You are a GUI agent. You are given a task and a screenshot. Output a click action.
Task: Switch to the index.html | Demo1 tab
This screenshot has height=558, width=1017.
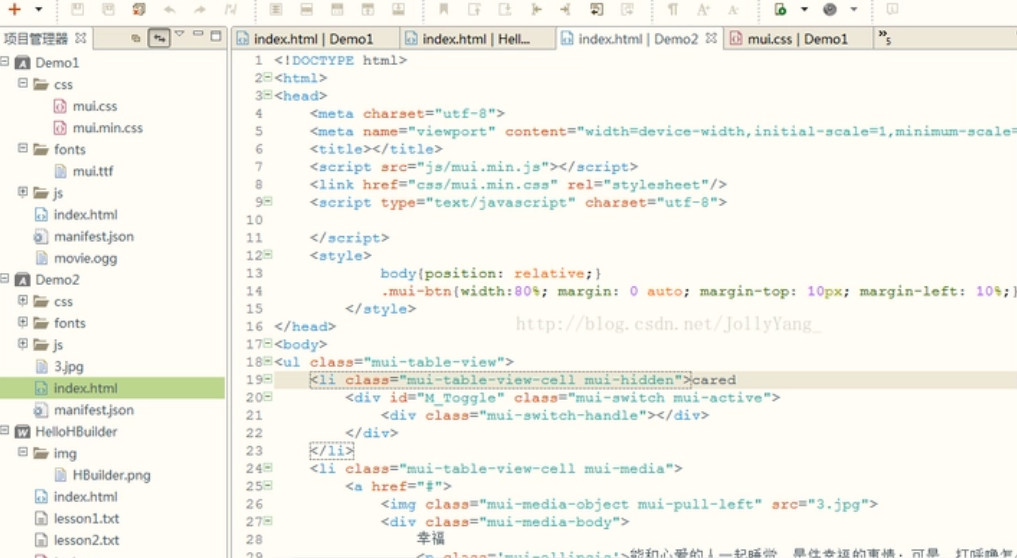304,39
